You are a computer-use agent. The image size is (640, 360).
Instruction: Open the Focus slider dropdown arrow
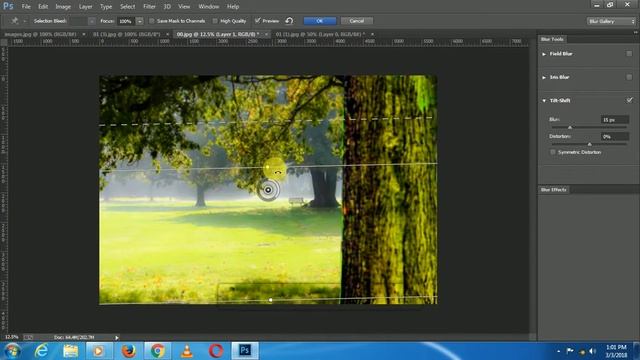click(x=140, y=21)
